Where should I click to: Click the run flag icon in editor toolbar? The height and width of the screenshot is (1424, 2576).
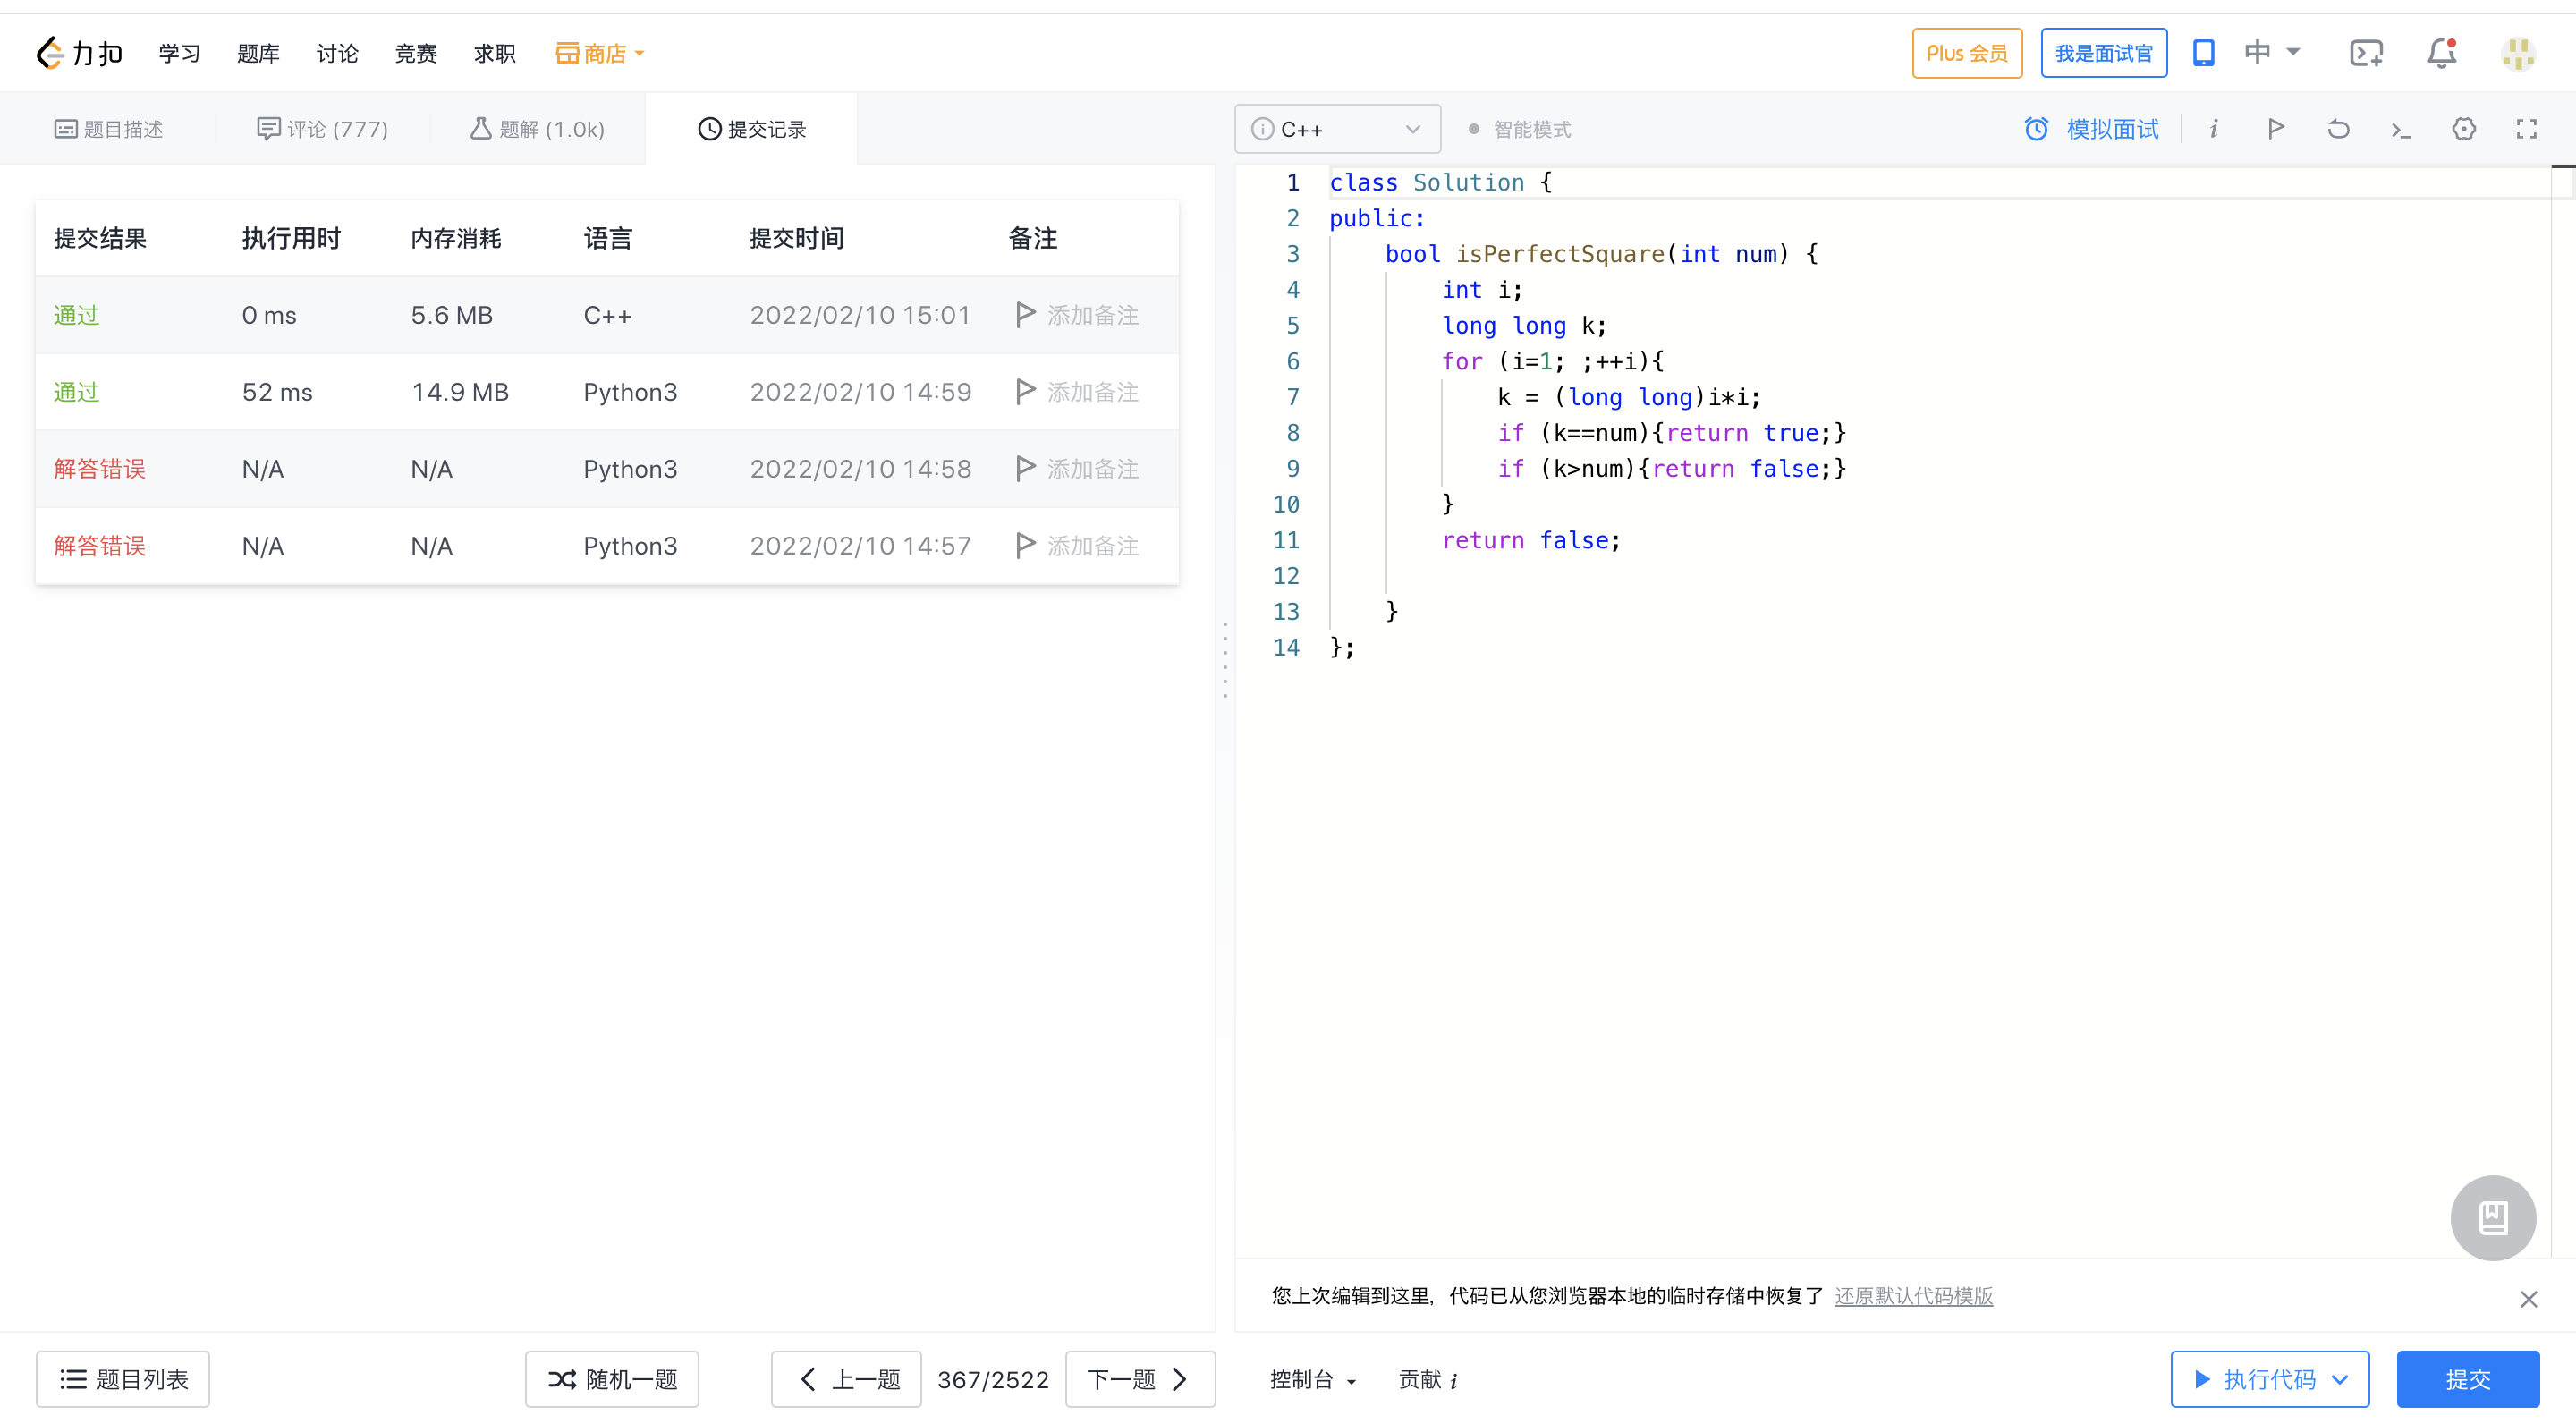2276,129
